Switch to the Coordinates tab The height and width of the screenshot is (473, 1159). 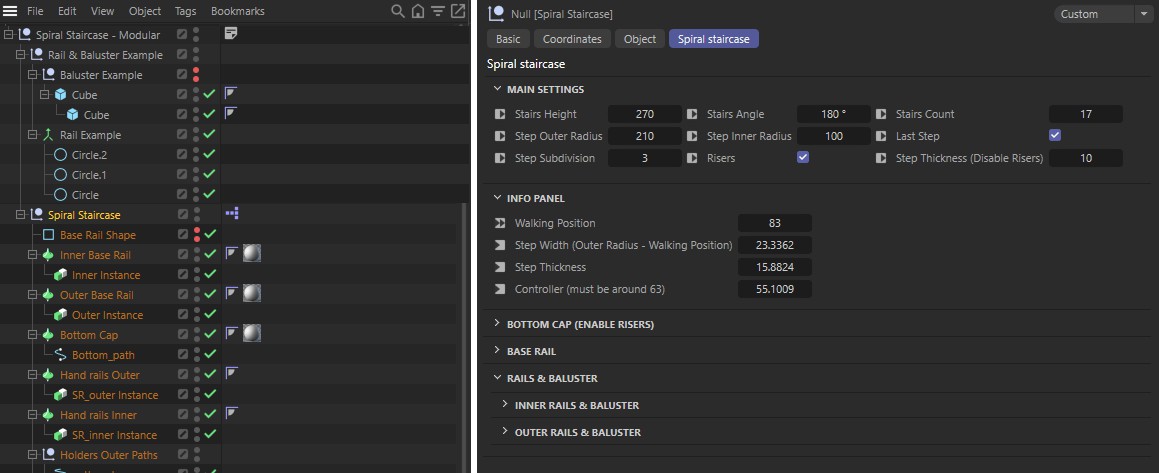click(572, 39)
